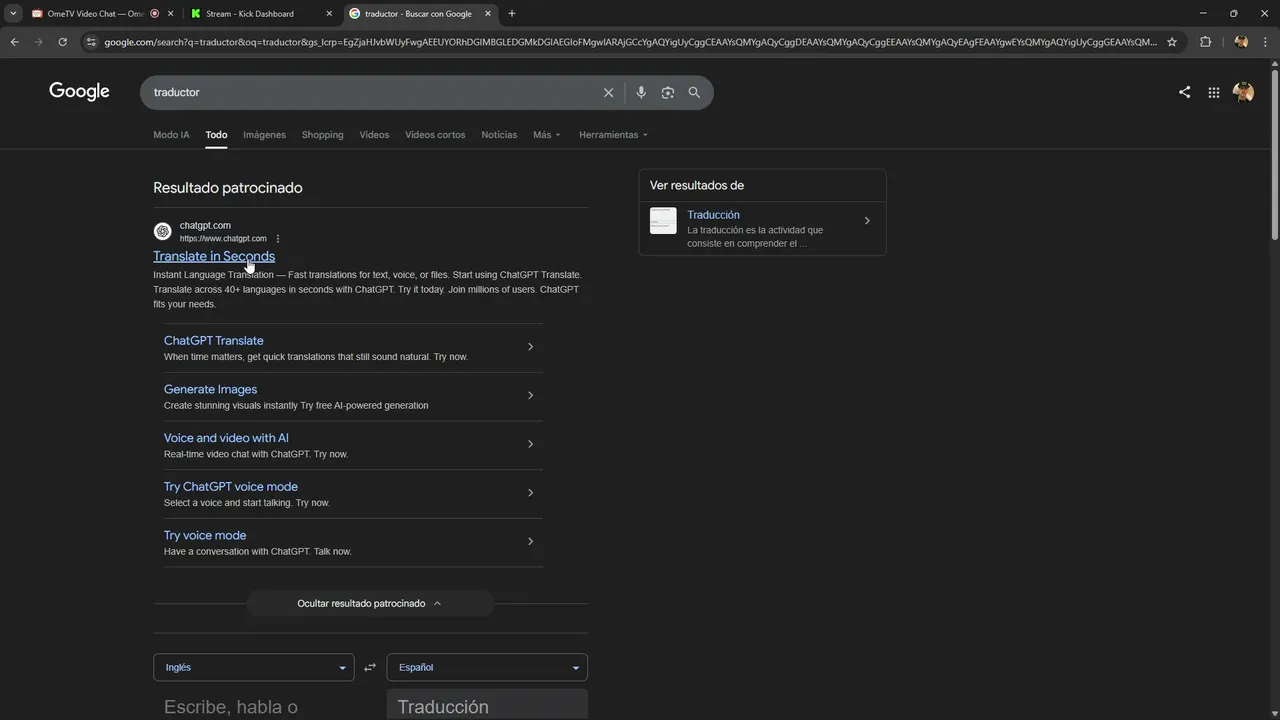Start voice search with microphone icon
The width and height of the screenshot is (1280, 720).
point(641,92)
